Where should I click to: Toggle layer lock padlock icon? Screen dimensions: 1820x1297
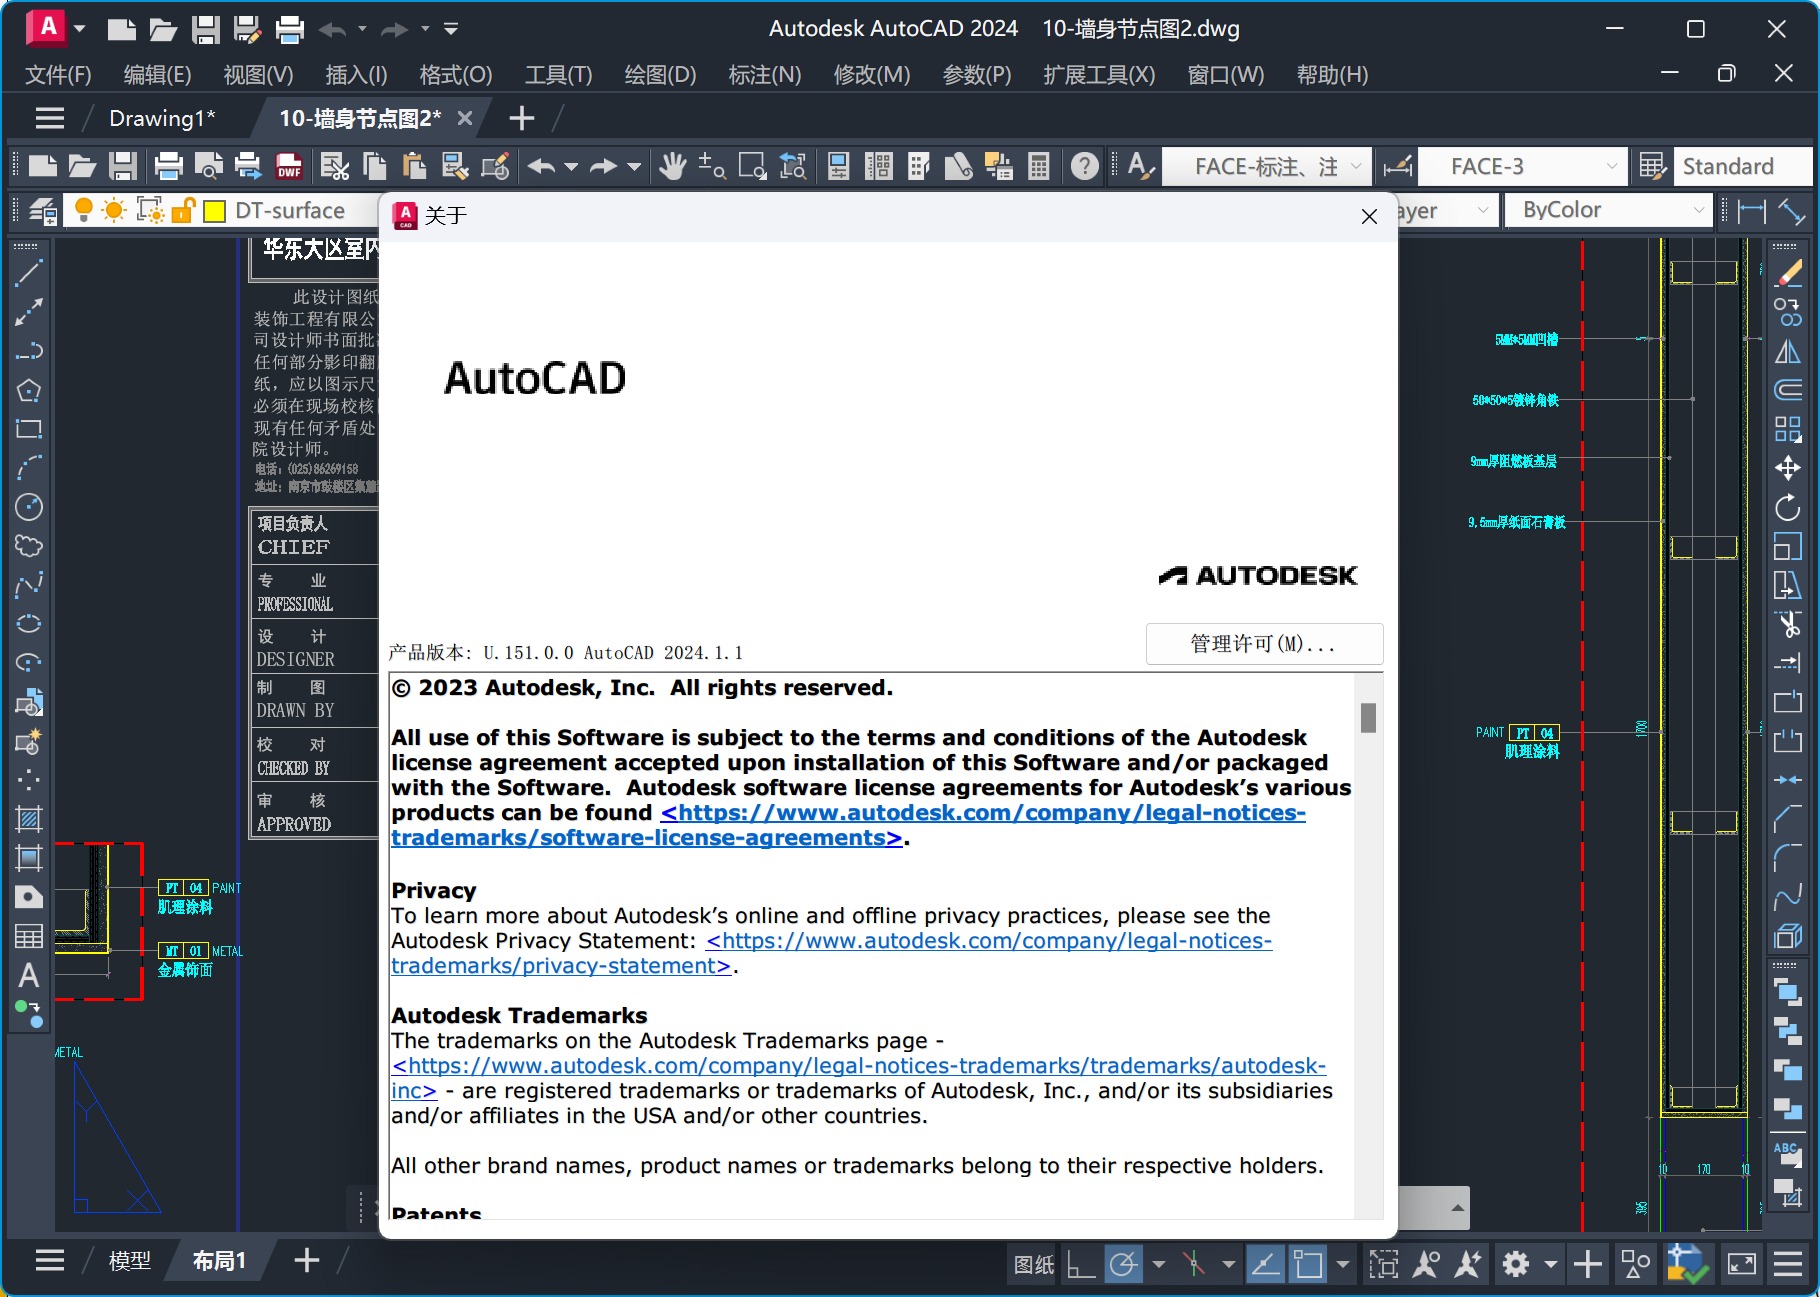(x=183, y=210)
